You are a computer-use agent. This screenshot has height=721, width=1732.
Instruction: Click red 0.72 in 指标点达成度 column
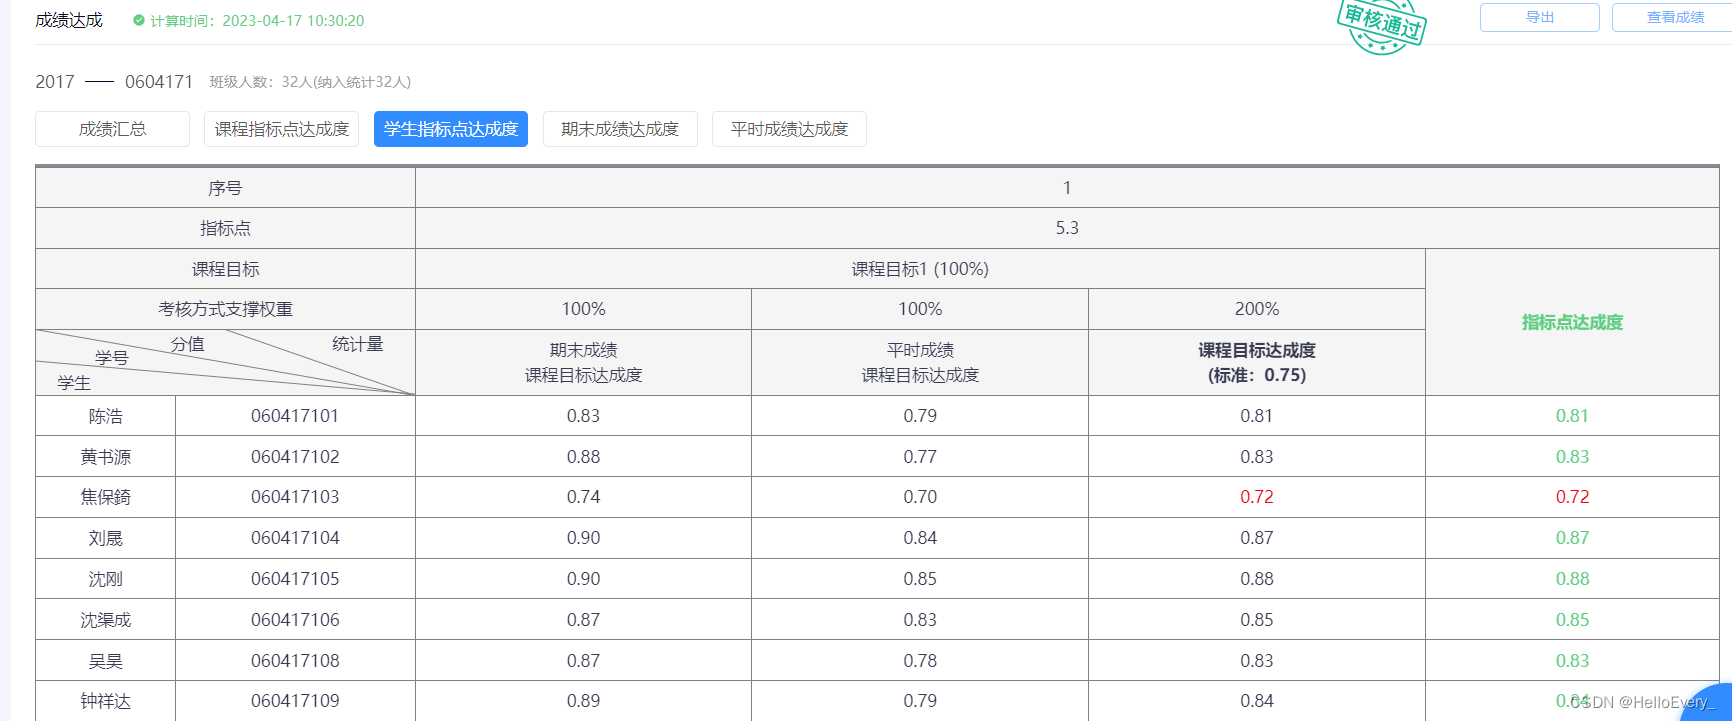click(x=1572, y=497)
